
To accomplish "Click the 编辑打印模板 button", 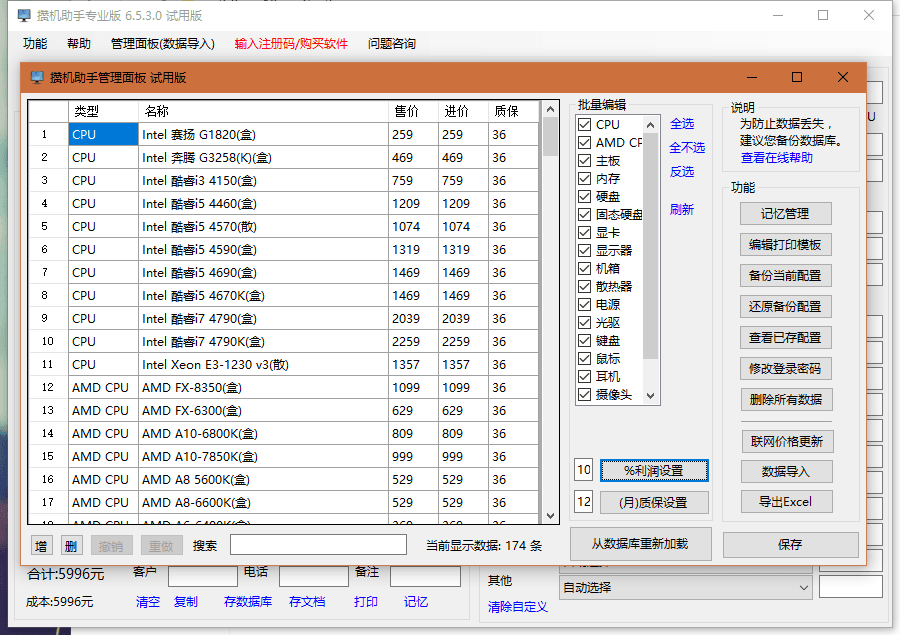I will [x=786, y=245].
